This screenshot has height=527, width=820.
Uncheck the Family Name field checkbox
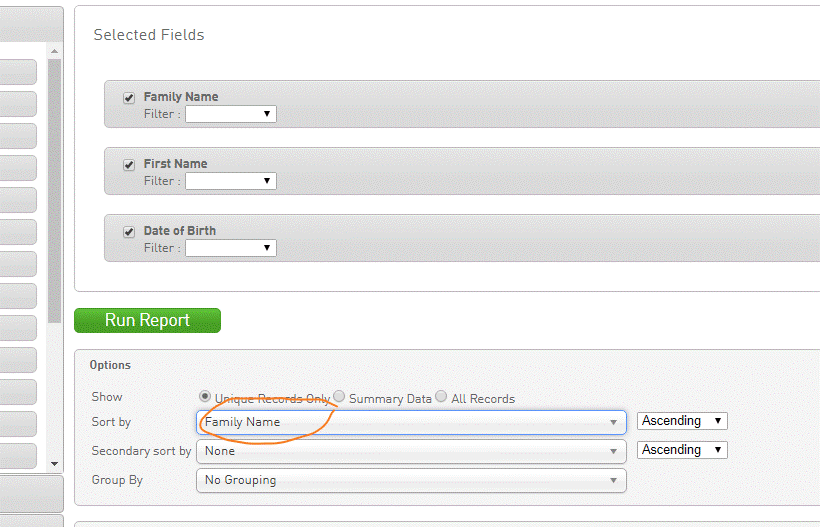(129, 98)
